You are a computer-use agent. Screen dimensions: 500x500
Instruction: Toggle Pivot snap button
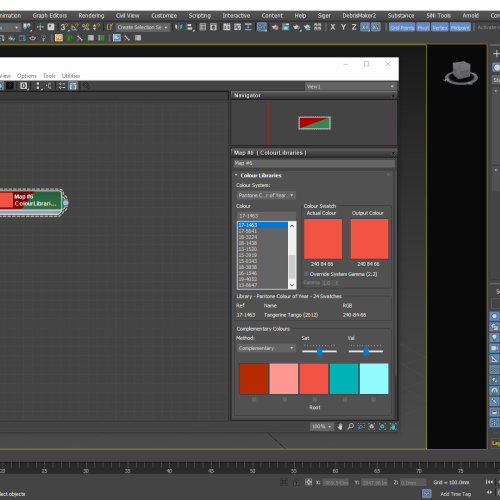[x=423, y=27]
